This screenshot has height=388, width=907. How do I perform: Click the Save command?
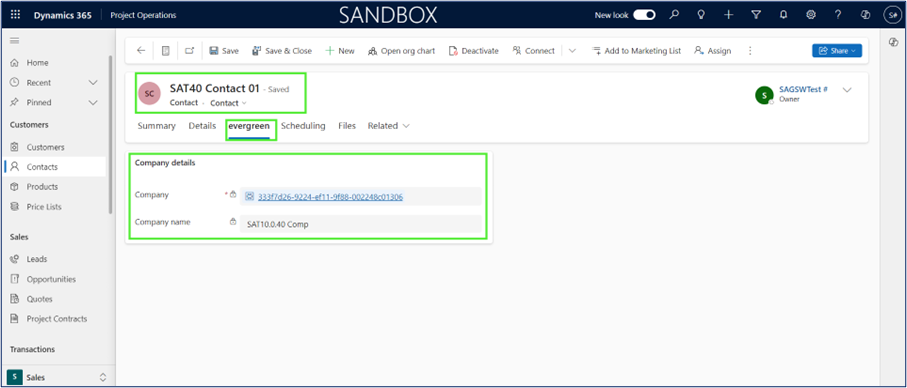tap(224, 51)
